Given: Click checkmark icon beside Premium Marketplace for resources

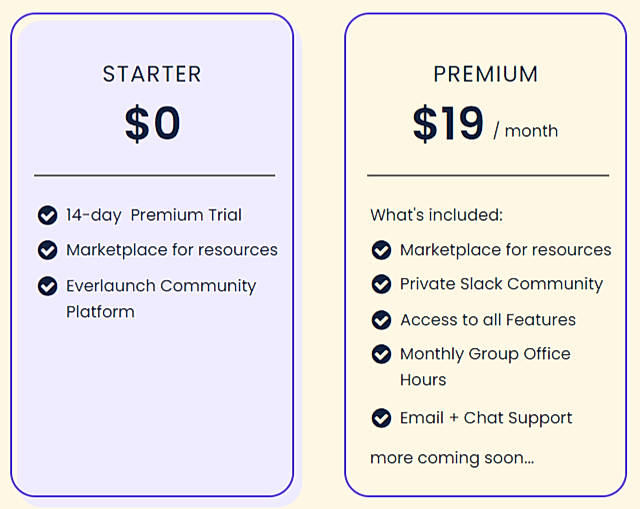Looking at the screenshot, I should point(381,250).
